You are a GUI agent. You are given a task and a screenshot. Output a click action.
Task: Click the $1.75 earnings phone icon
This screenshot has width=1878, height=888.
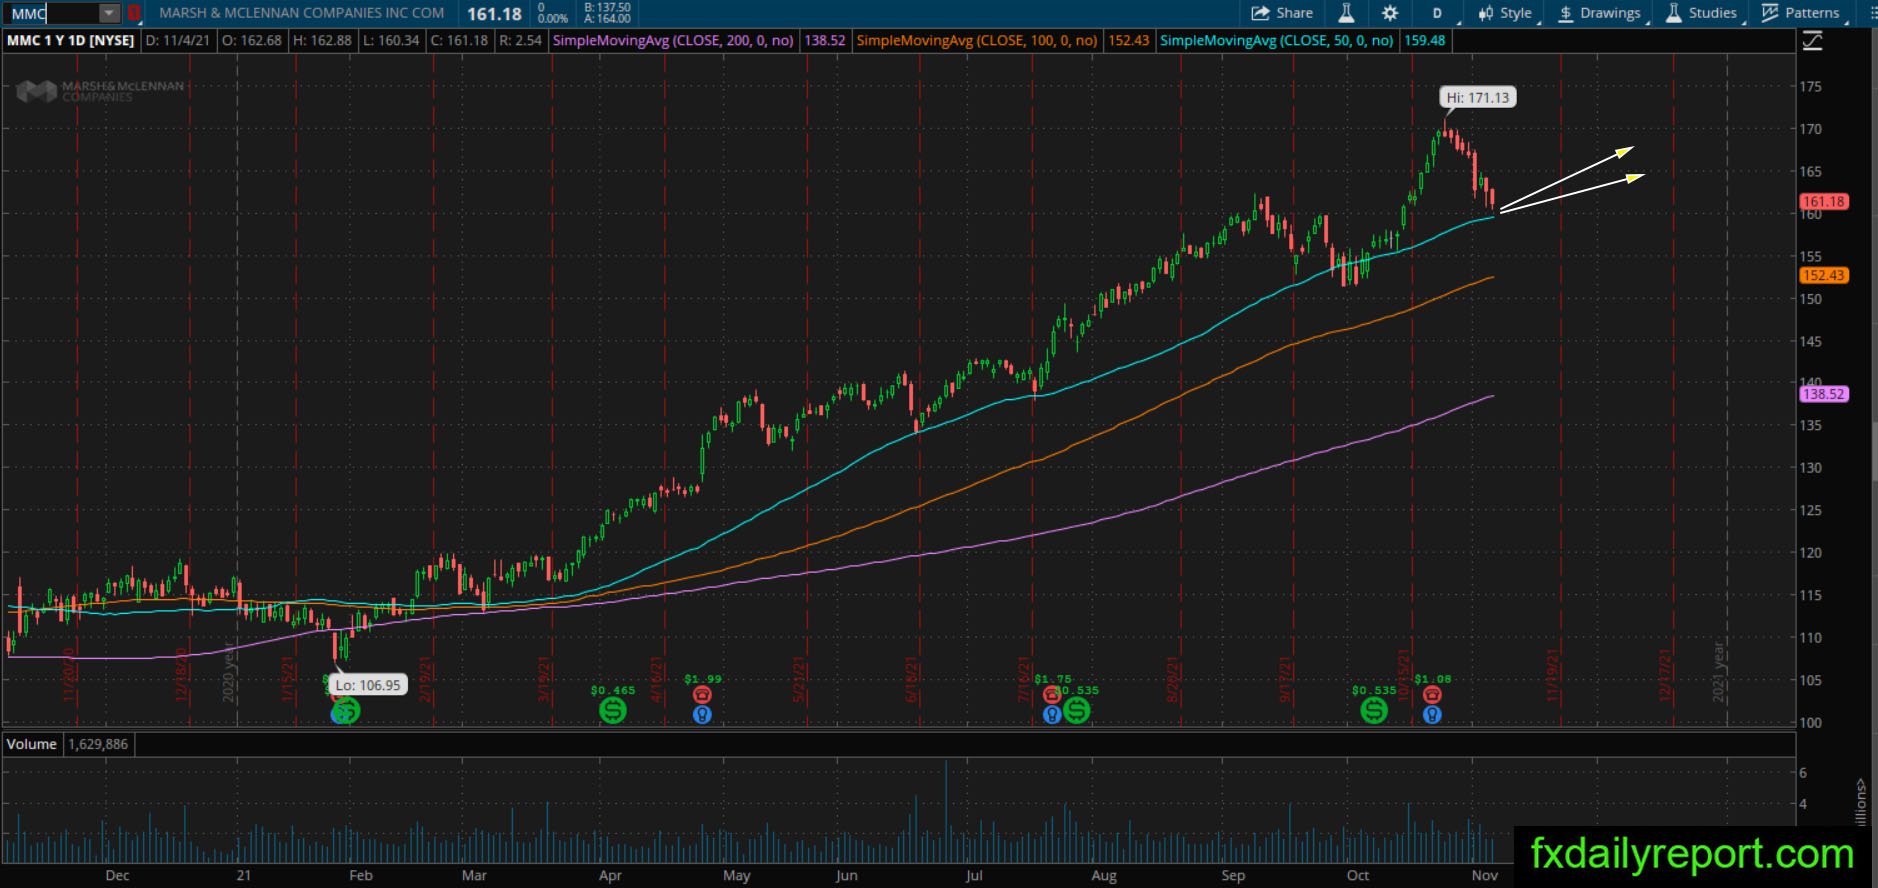point(1051,695)
